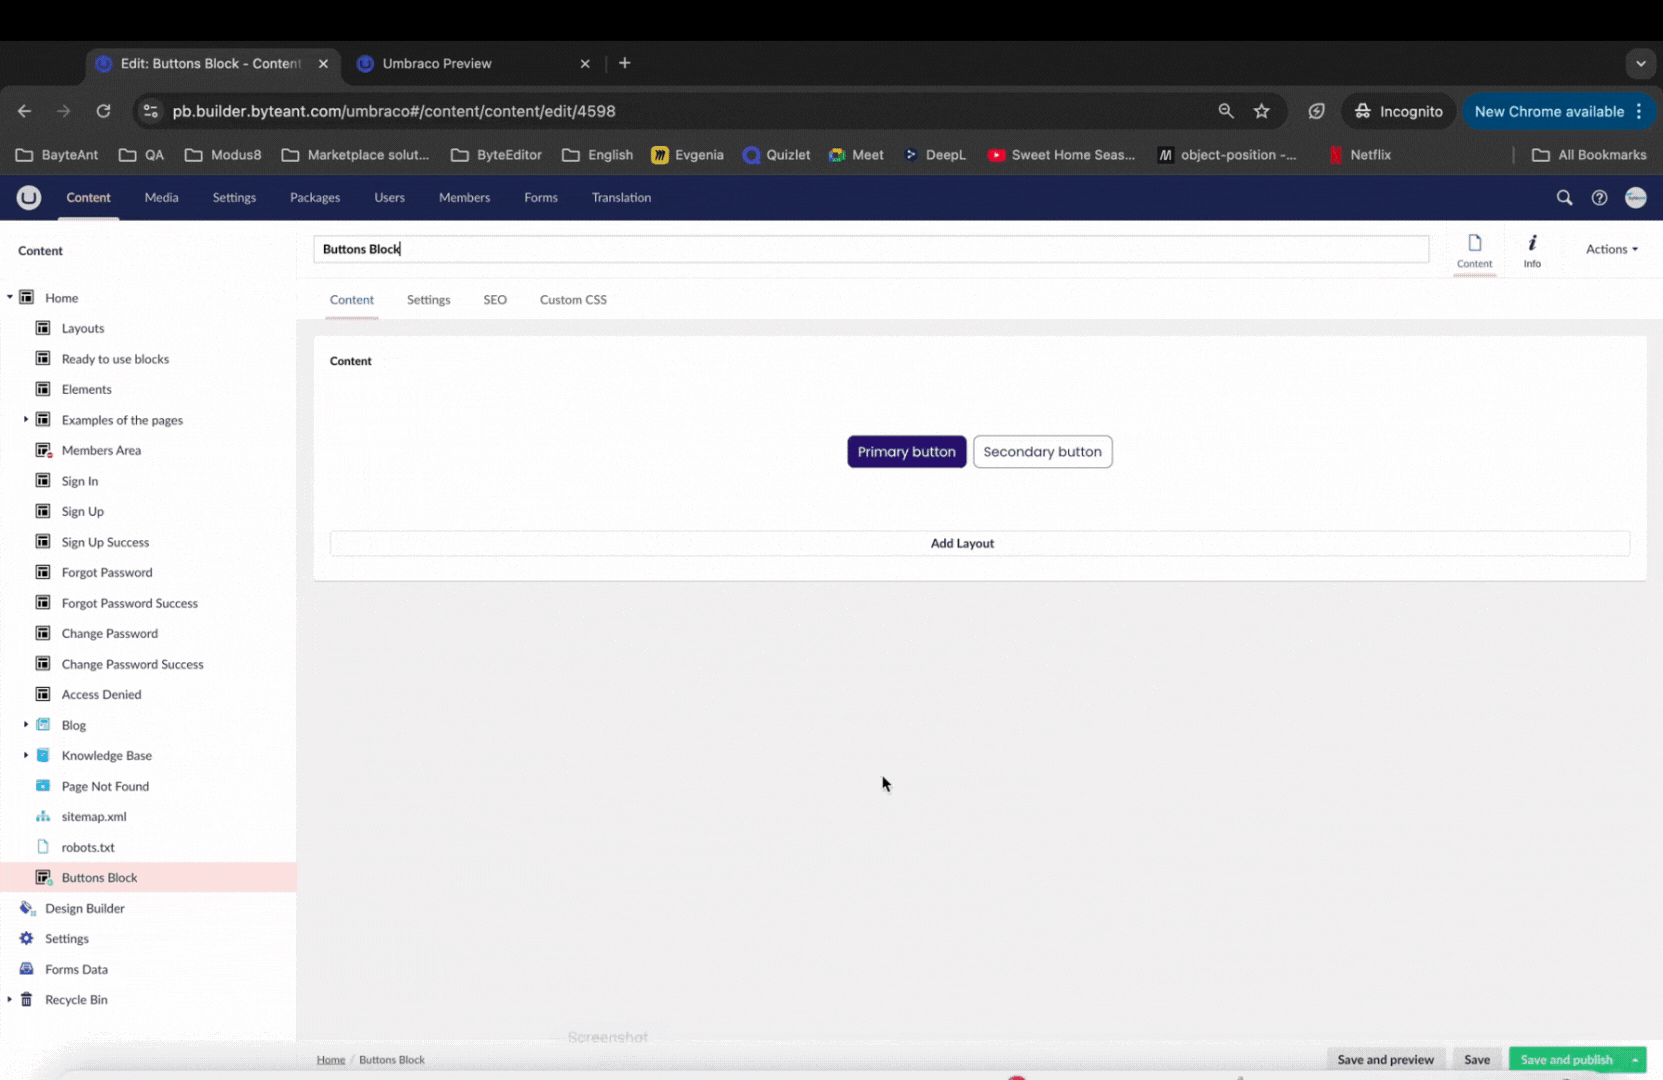Switch to the Custom CSS tab
Image resolution: width=1663 pixels, height=1080 pixels.
[573, 300]
